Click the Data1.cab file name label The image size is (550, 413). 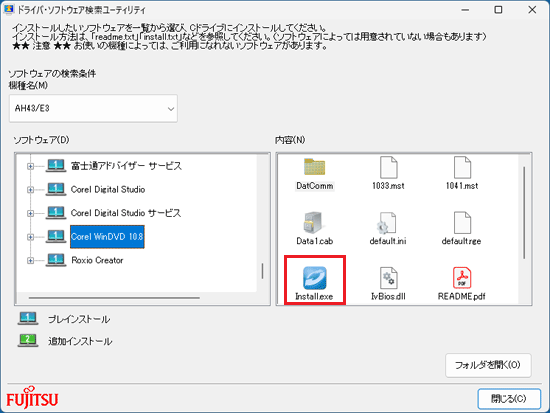tap(315, 241)
